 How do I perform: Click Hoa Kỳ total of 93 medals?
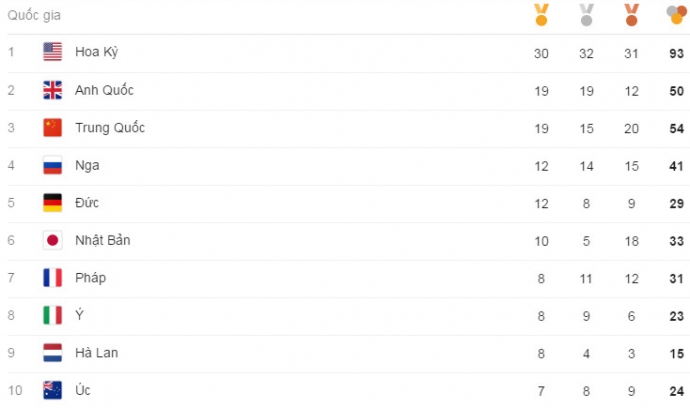[x=676, y=52]
